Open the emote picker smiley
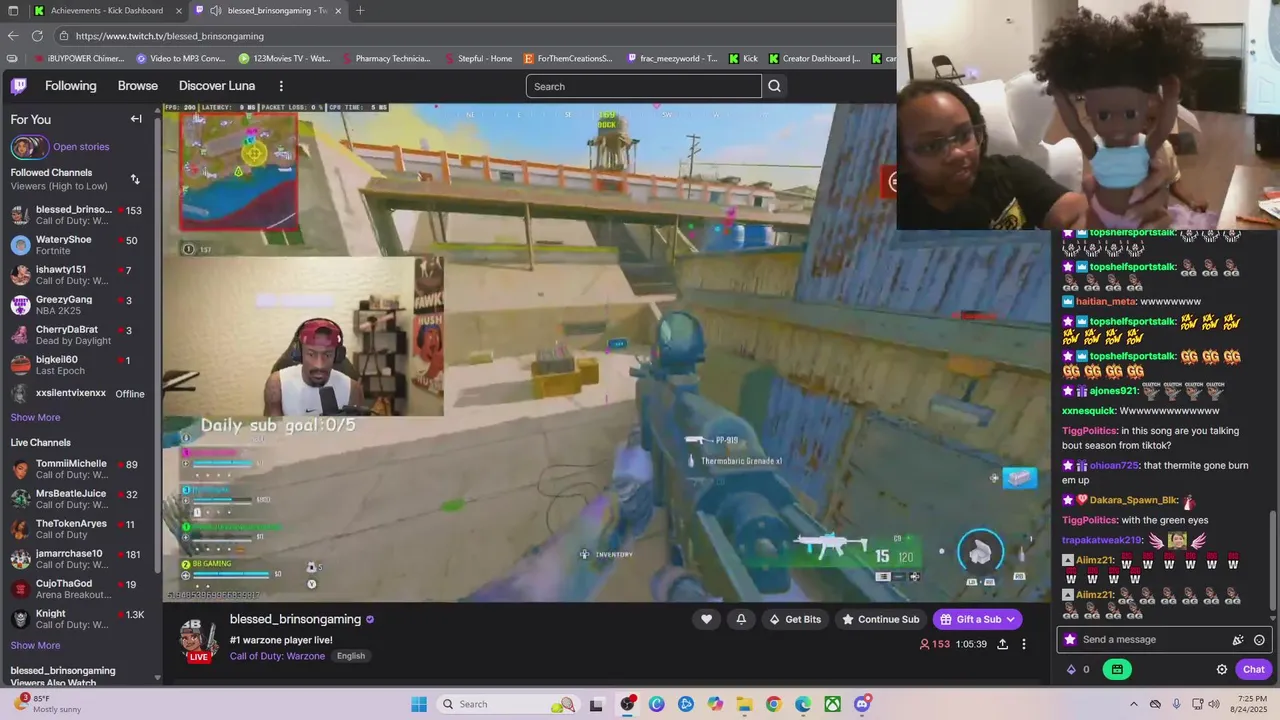Viewport: 1280px width, 720px height. pos(1259,640)
